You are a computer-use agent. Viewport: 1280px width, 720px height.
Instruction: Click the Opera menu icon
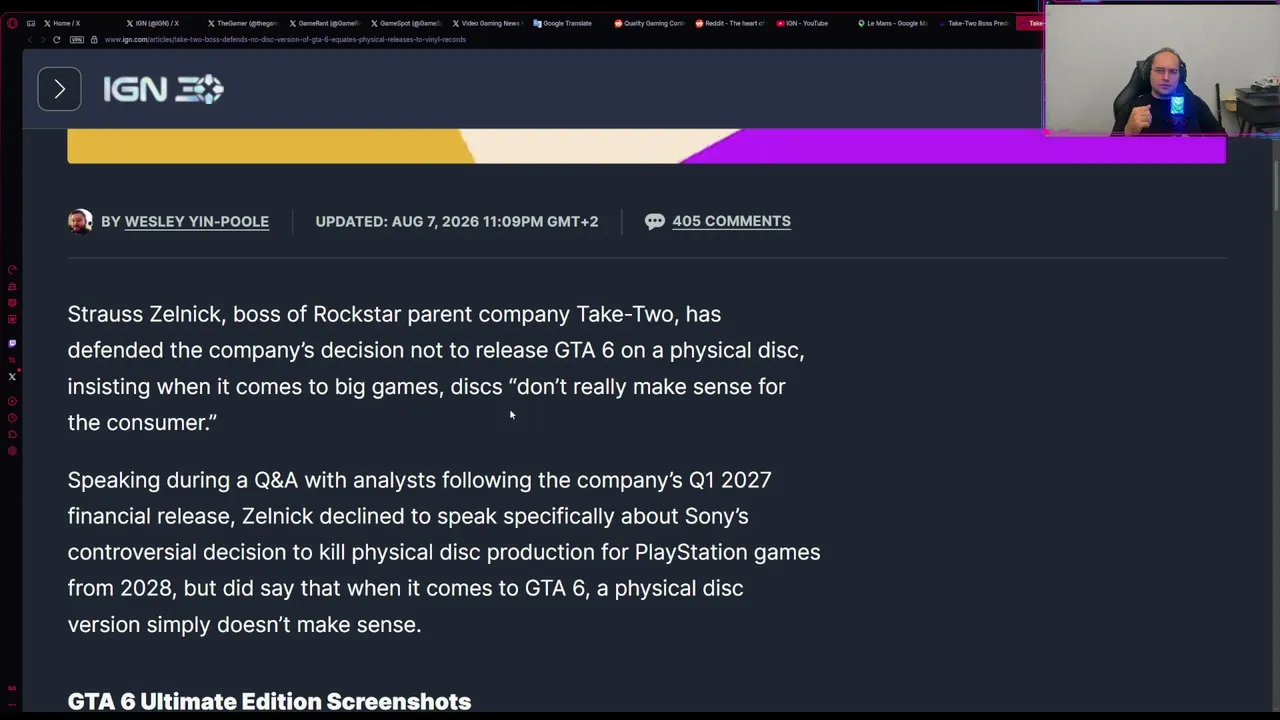[12, 23]
